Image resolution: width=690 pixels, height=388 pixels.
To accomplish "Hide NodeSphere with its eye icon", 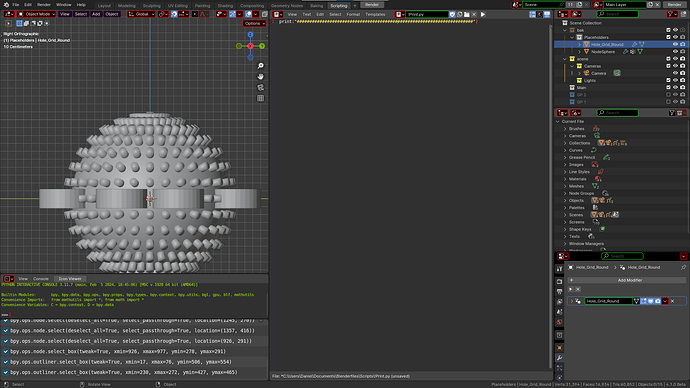I will click(x=675, y=51).
